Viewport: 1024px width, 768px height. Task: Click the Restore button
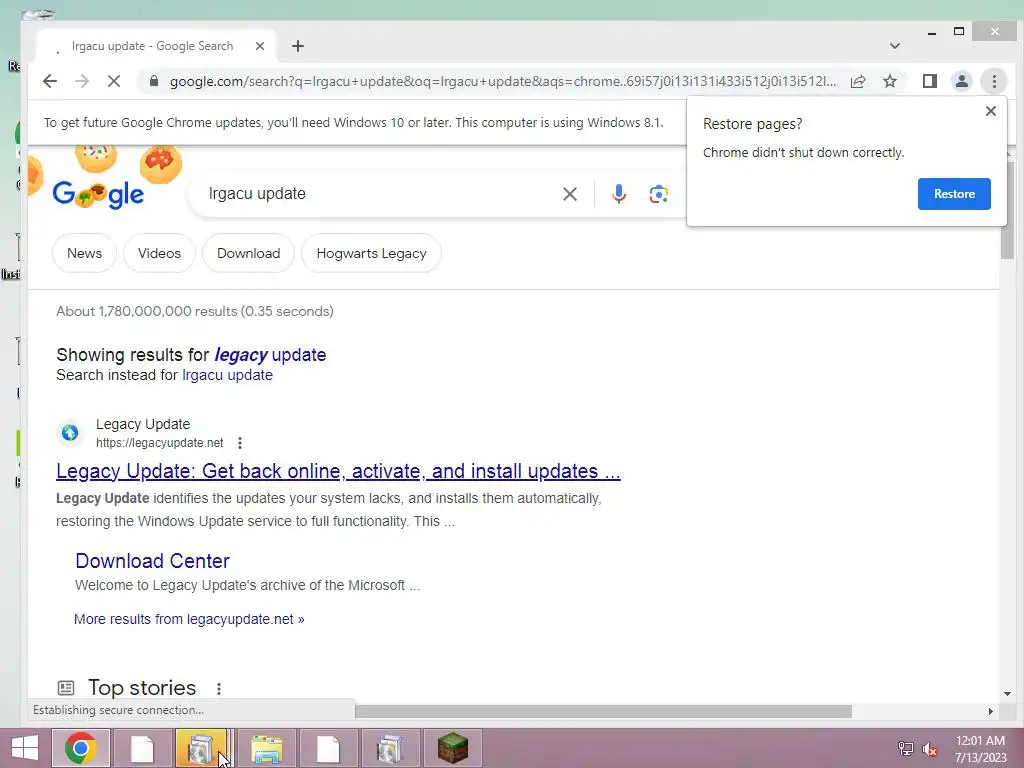pos(954,194)
